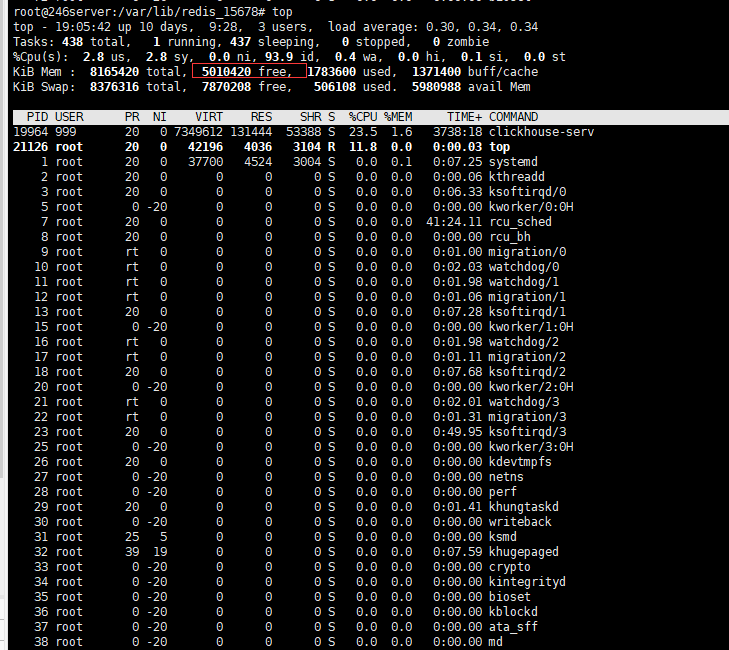Click the 'ksoftirqd/1' process name
This screenshot has width=729, height=650.
tap(527, 312)
